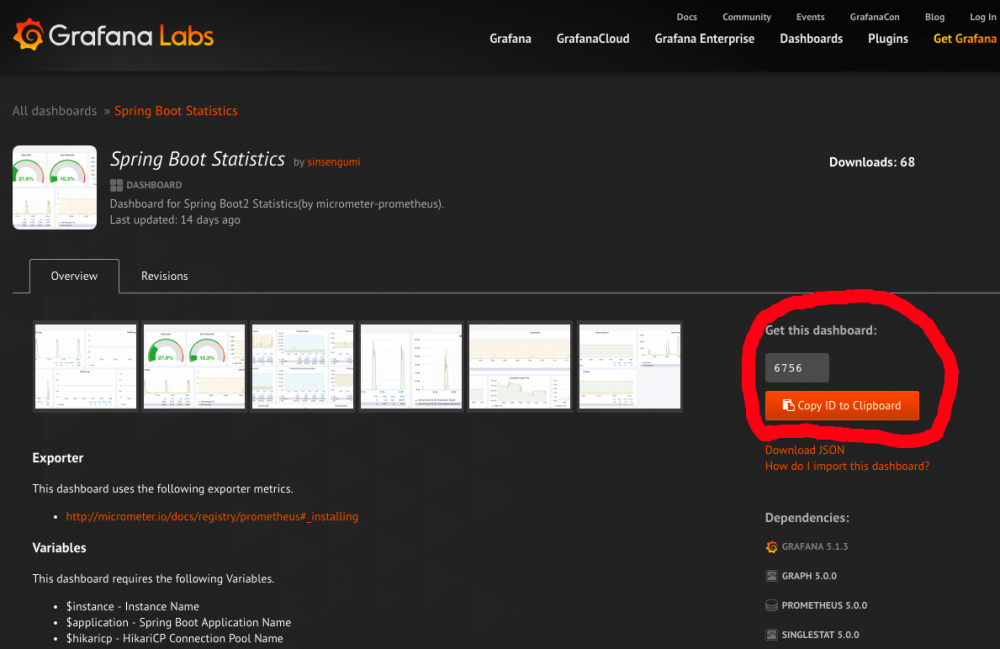
Task: Open 'How do I import this dashboard?' link
Action: coord(846,466)
